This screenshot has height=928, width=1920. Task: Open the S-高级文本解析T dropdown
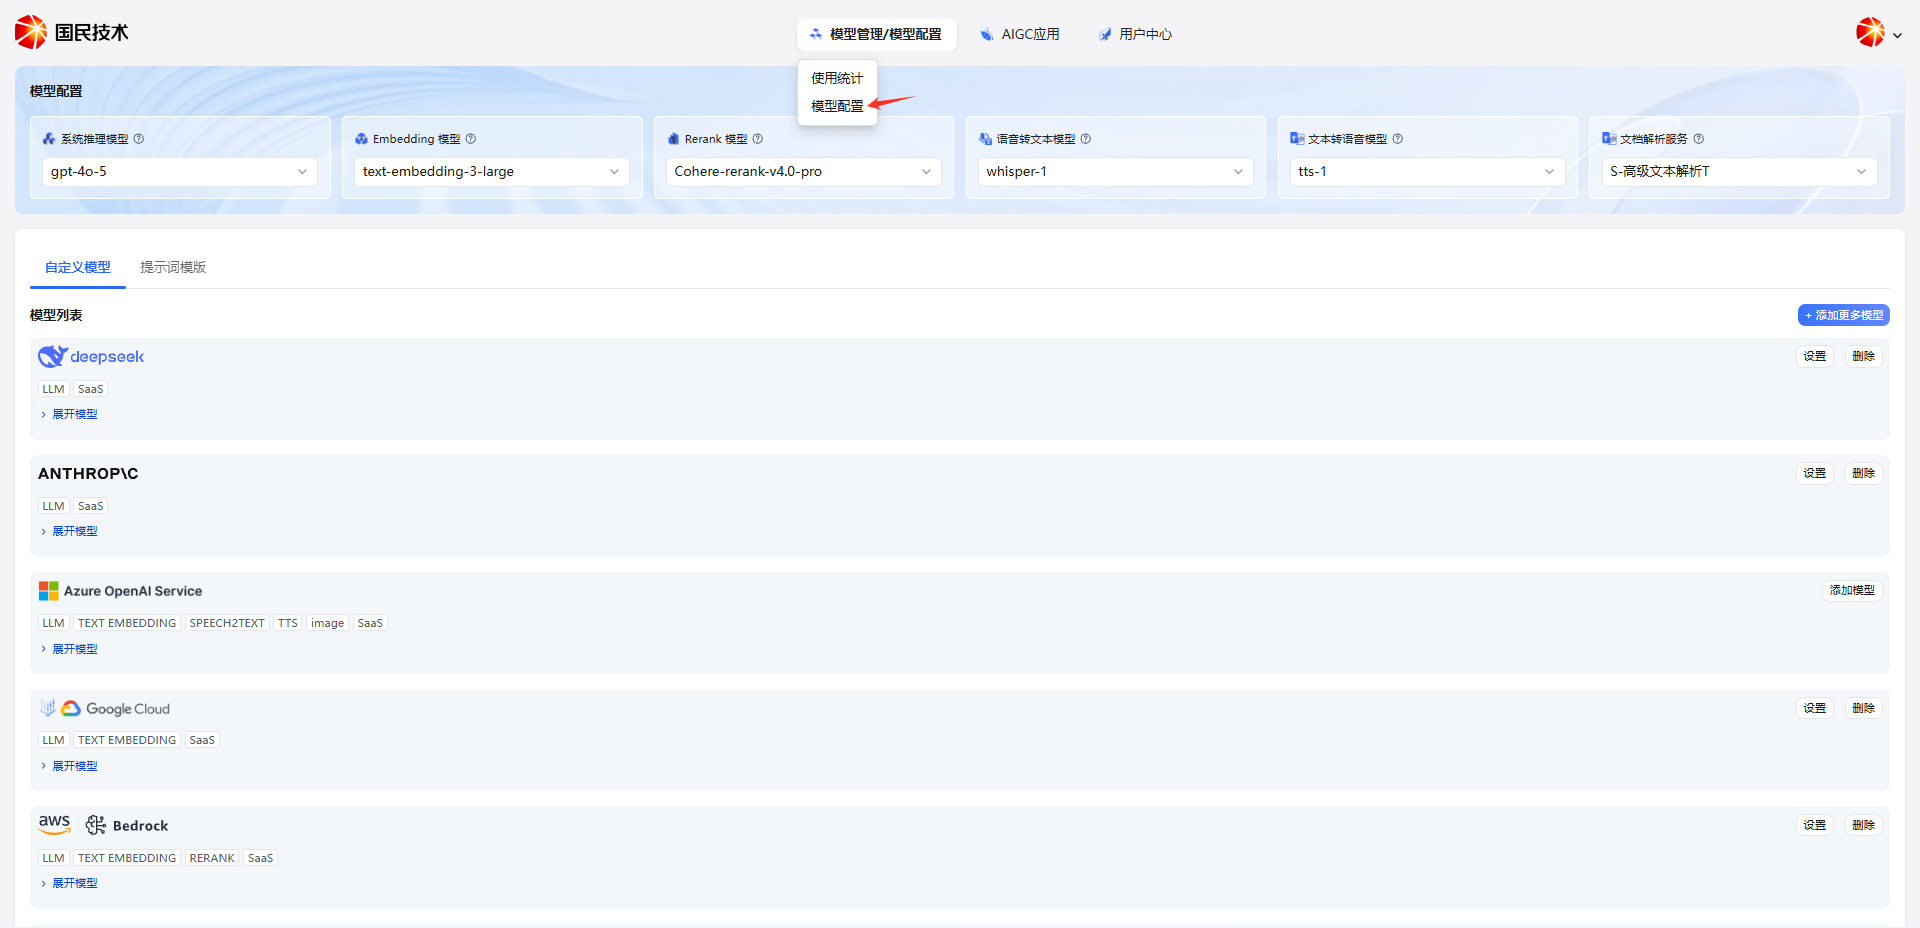(1740, 172)
